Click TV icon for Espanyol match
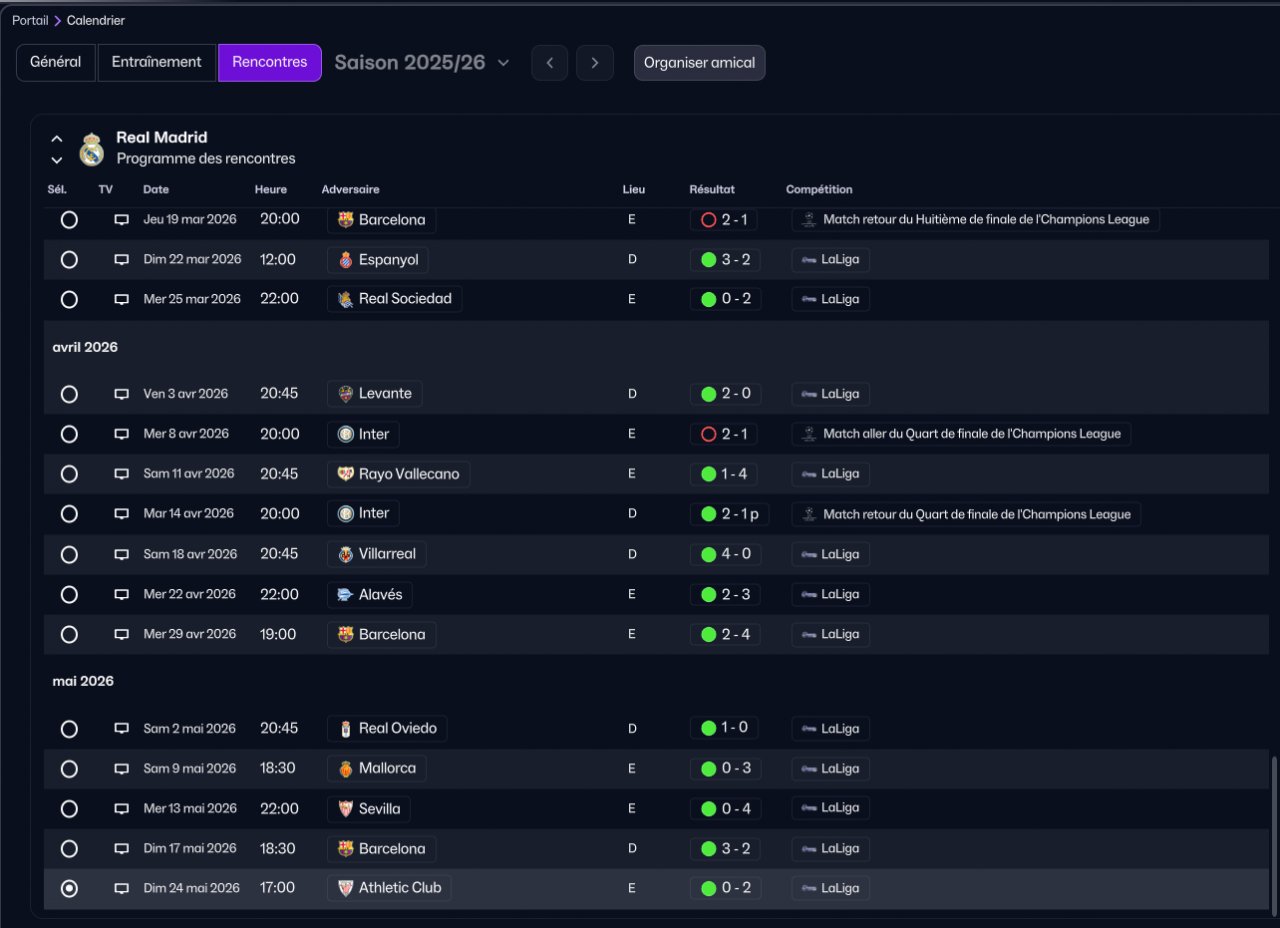 click(x=121, y=260)
